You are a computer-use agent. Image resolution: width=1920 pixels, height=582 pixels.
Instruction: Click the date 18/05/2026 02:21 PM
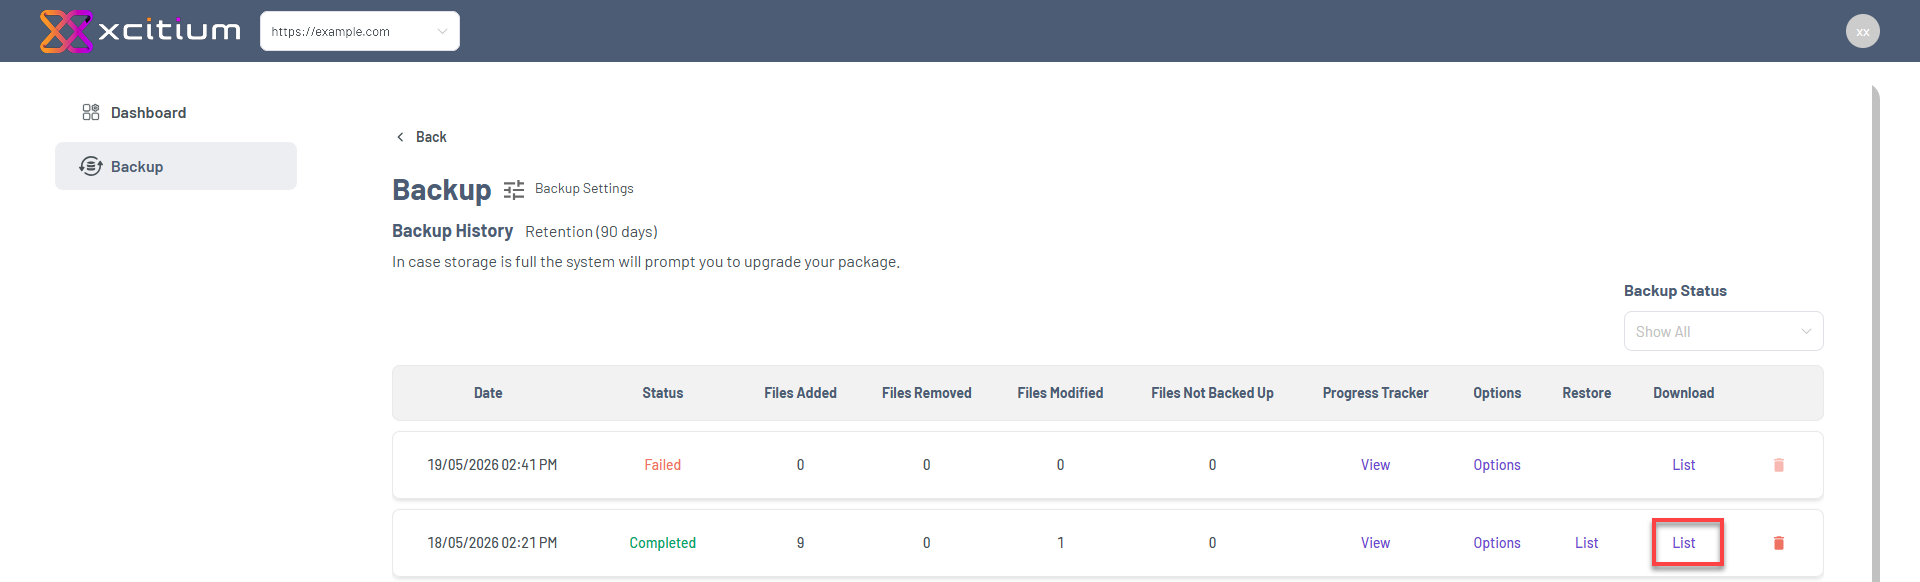tap(492, 543)
